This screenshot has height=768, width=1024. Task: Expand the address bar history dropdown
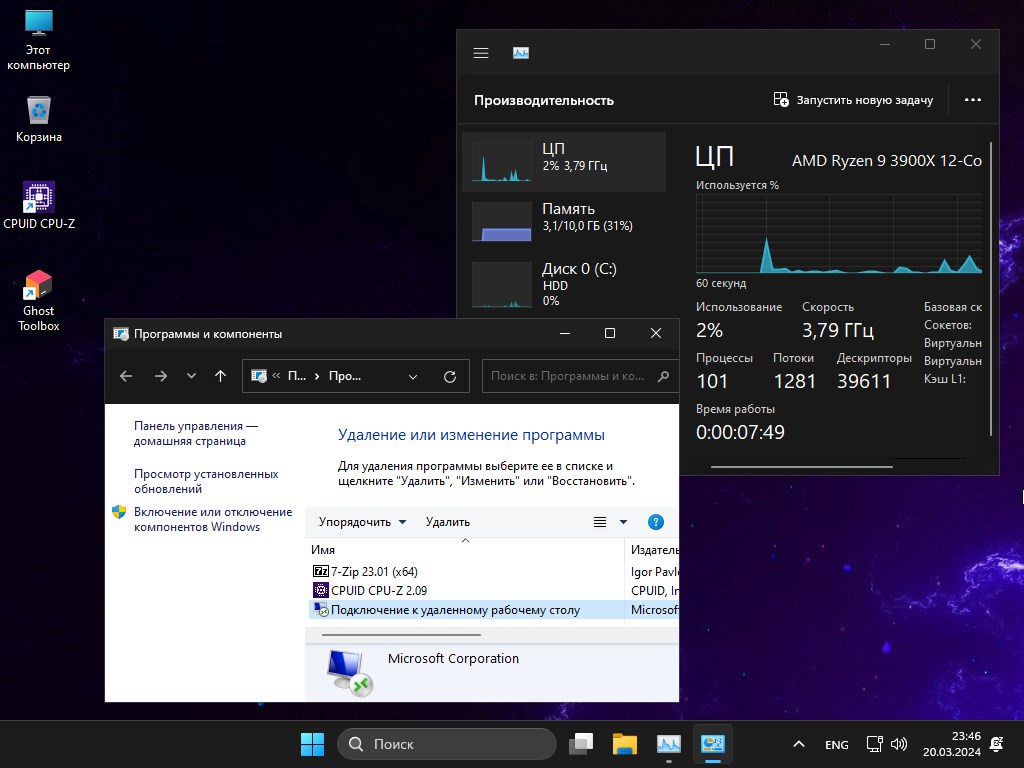point(413,377)
